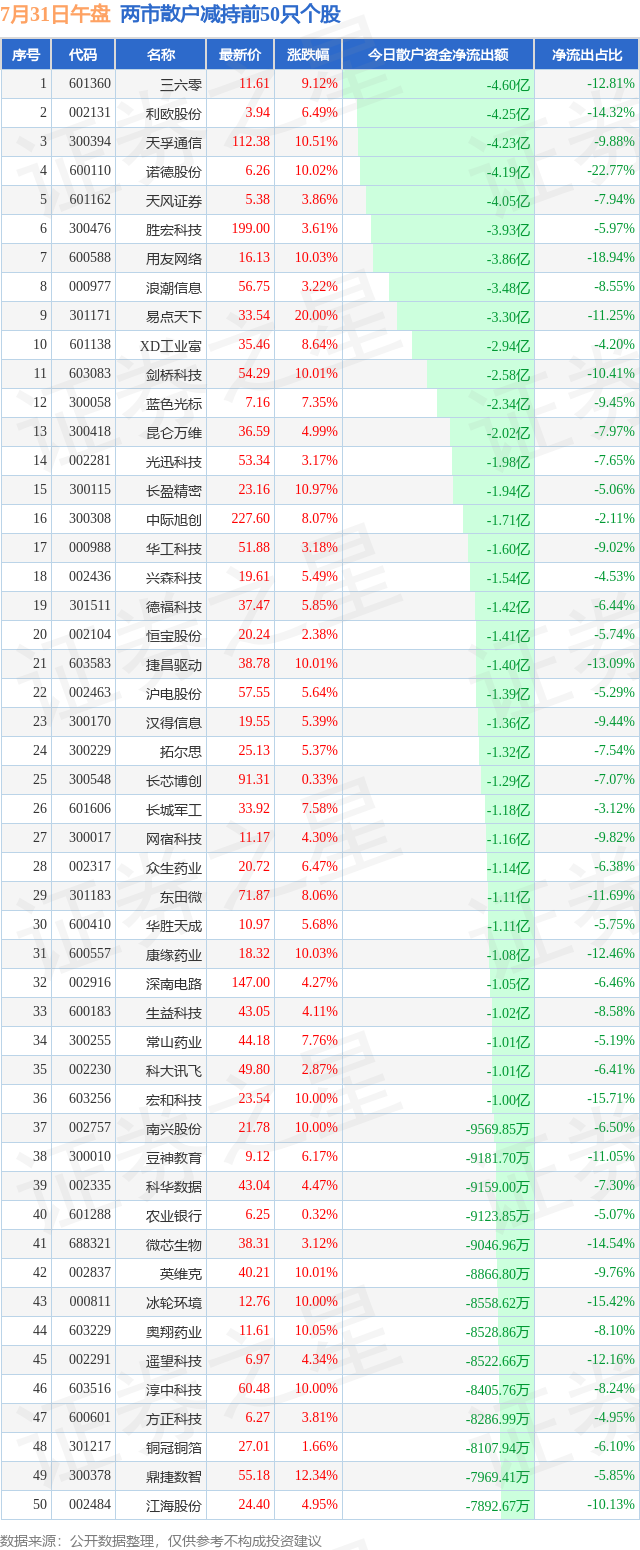This screenshot has width=640, height=1550.
Task: Click stock name 科华数据
Action: tap(174, 1186)
